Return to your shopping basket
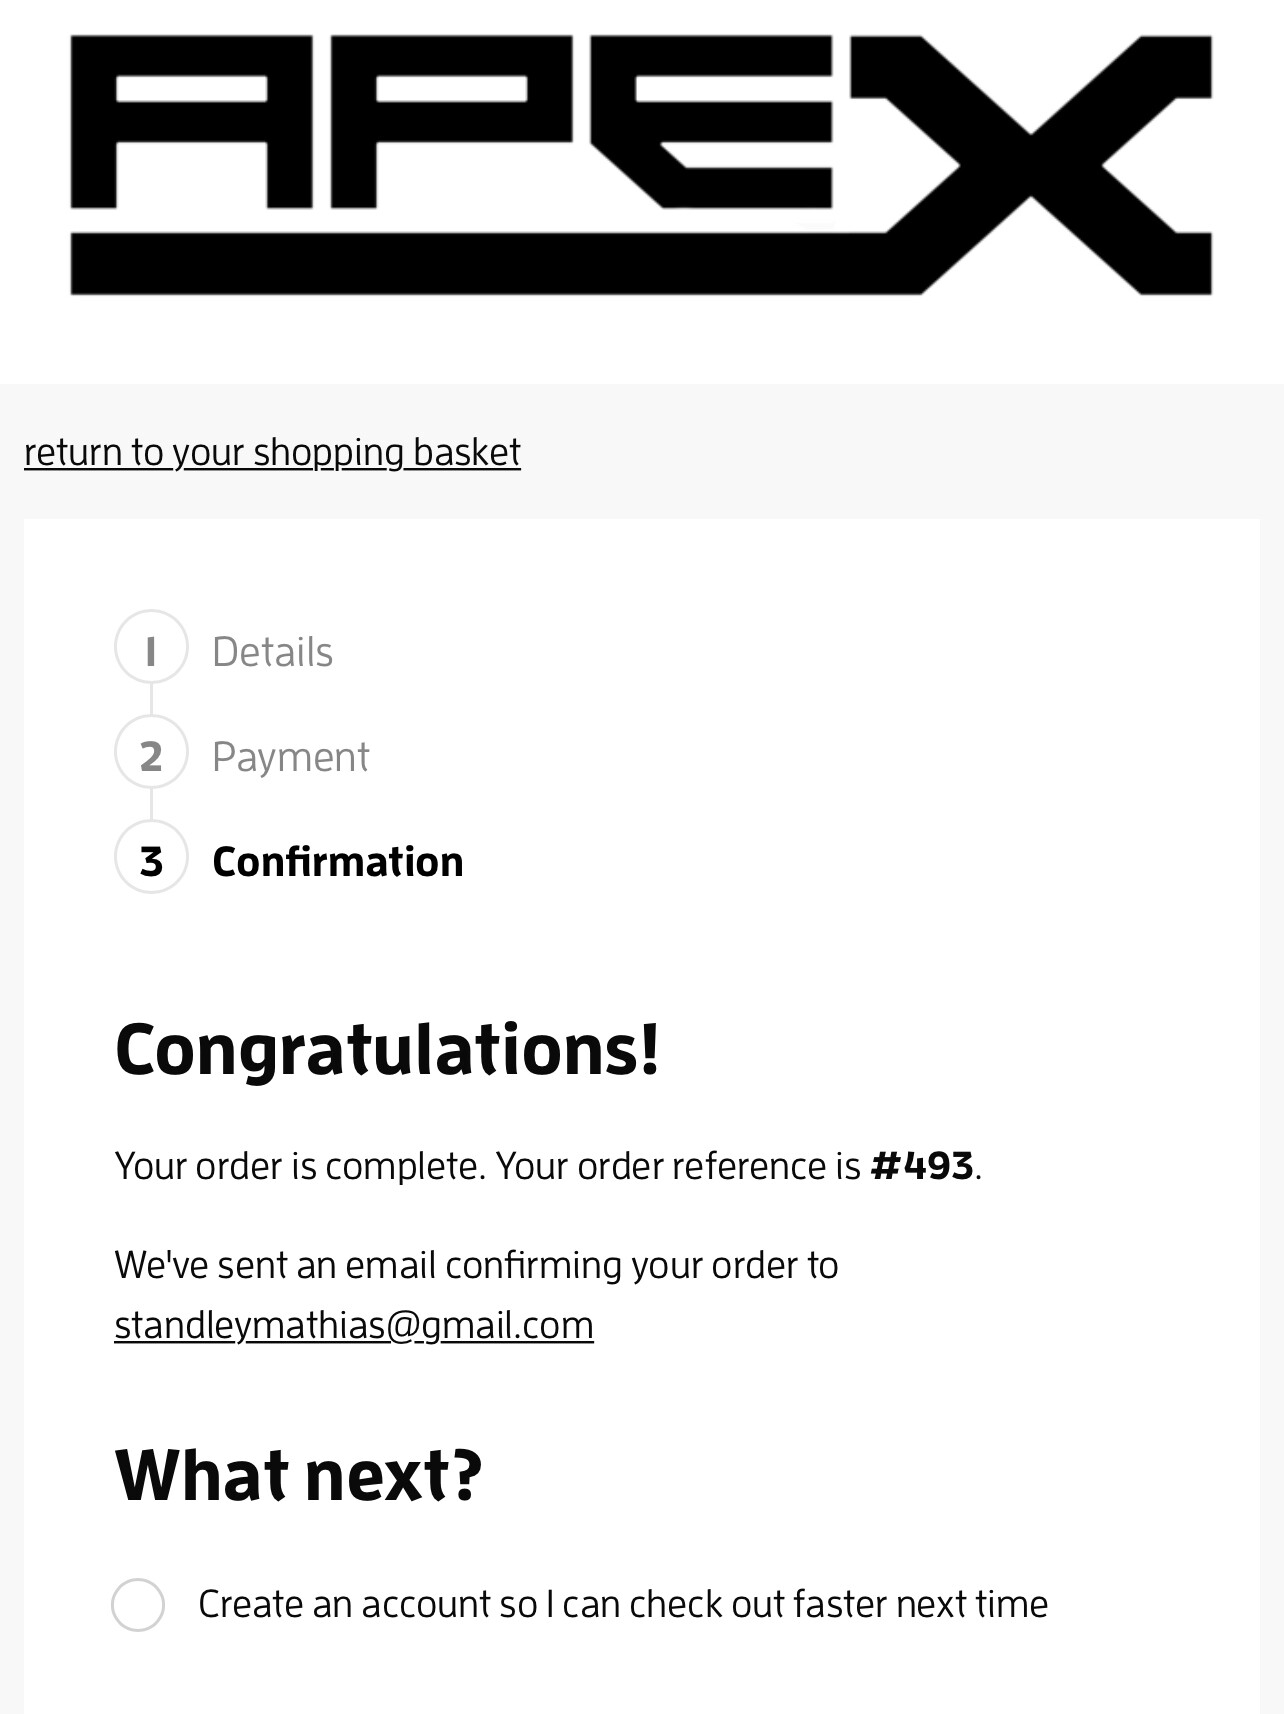This screenshot has height=1714, width=1284. click(x=272, y=453)
